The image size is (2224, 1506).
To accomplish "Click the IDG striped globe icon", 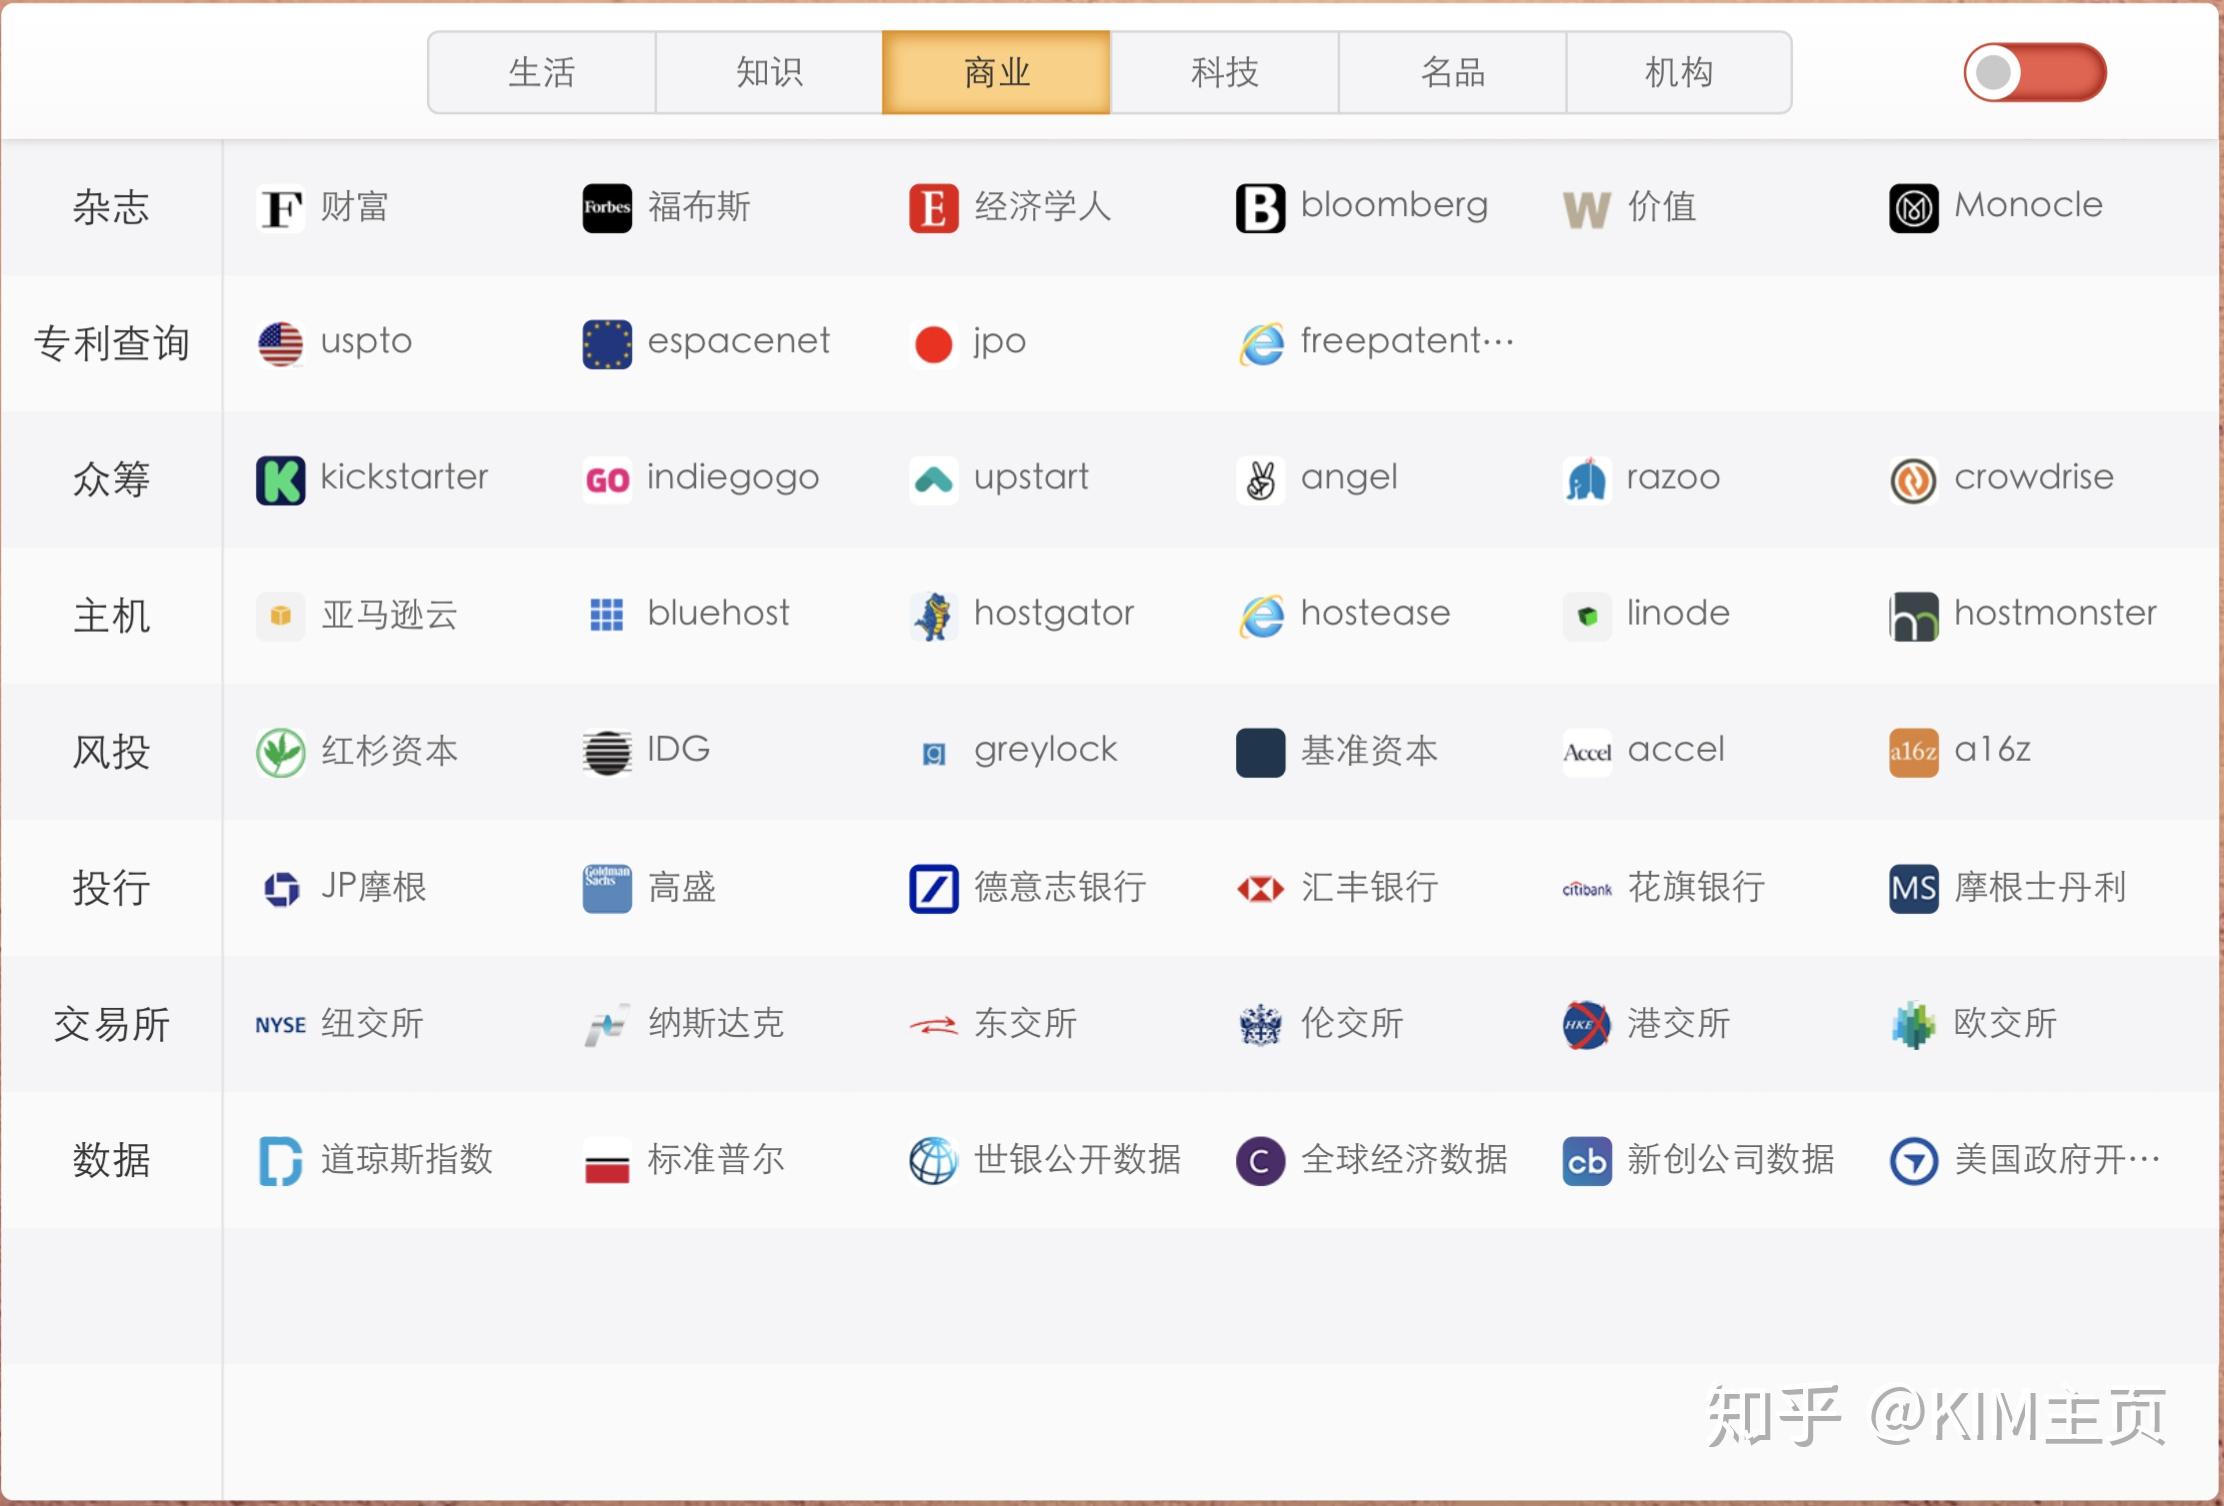I will 607,752.
